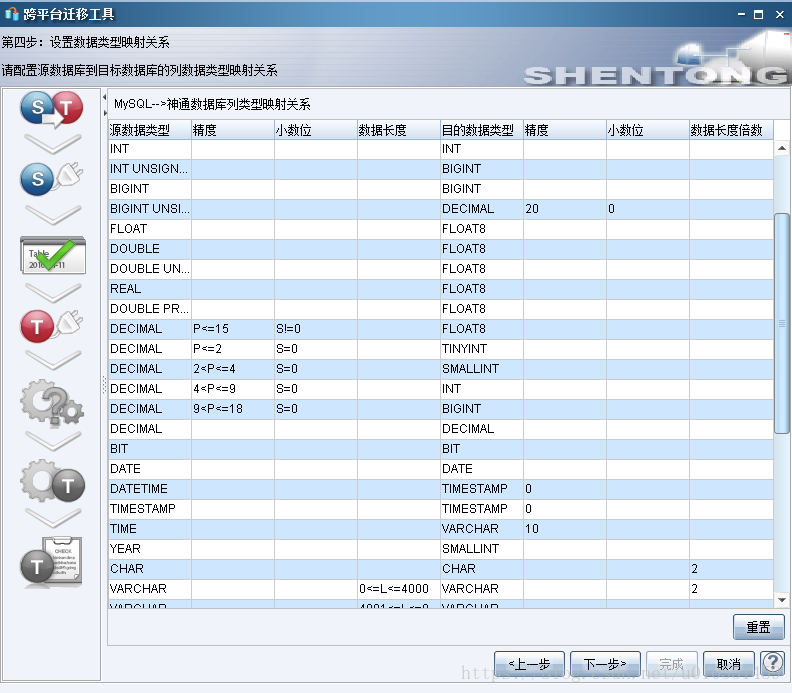The image size is (792, 693).
Task: Select the INT UNSIGN... source type row
Action: [440, 169]
